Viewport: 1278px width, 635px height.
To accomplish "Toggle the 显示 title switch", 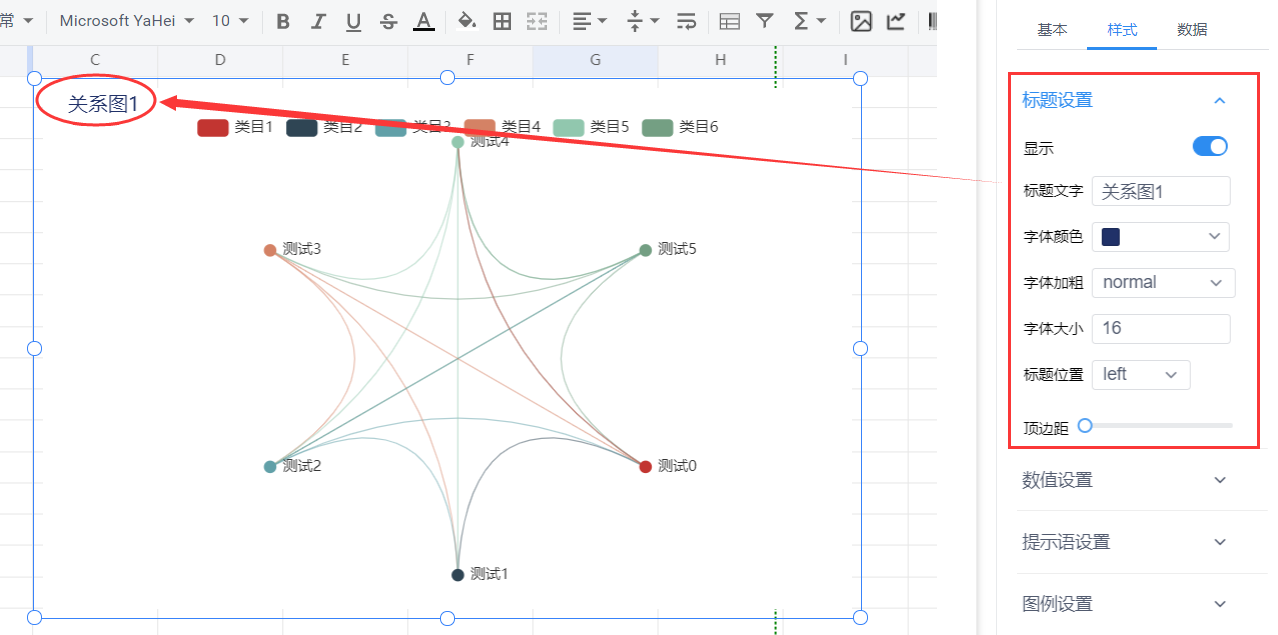I will pos(1210,147).
